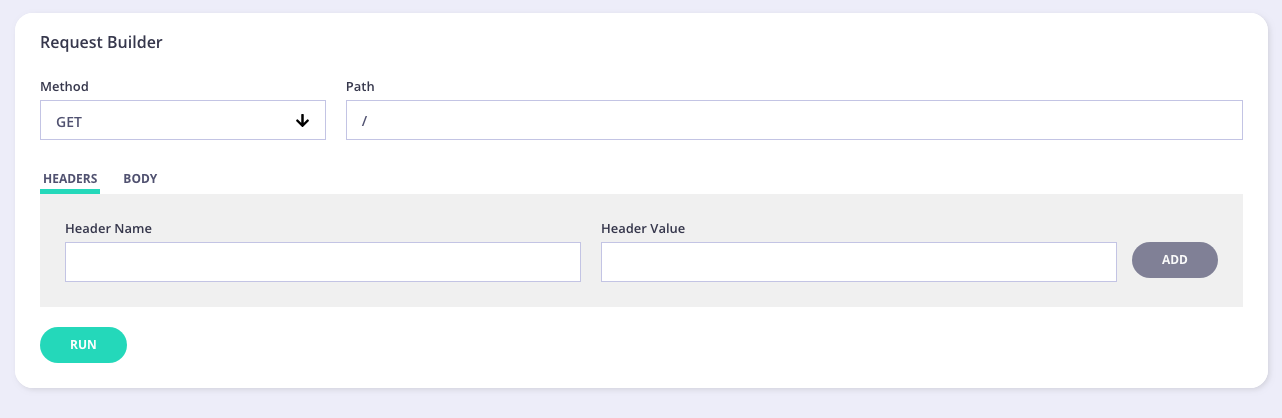Click the lavender page background below the card
Screen dimensions: 1282x418
[640, 403]
